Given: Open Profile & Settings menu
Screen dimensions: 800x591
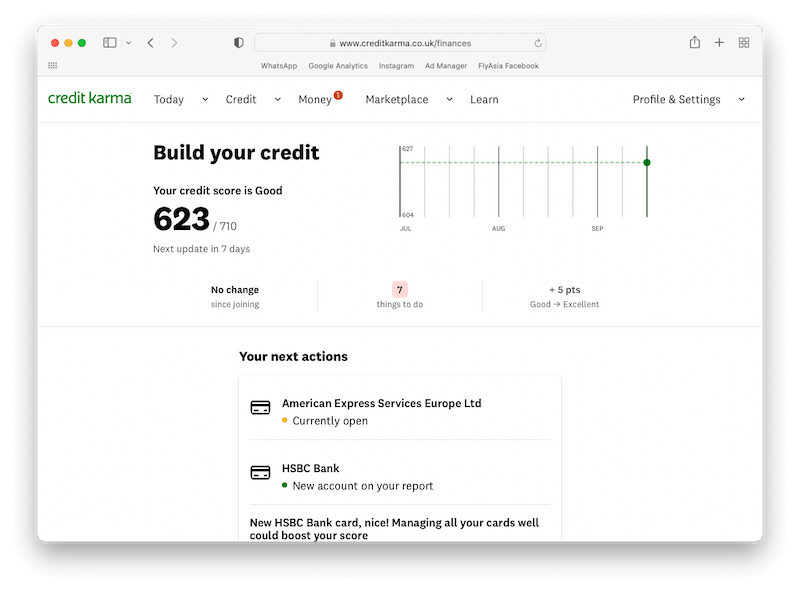Looking at the screenshot, I should click(677, 100).
